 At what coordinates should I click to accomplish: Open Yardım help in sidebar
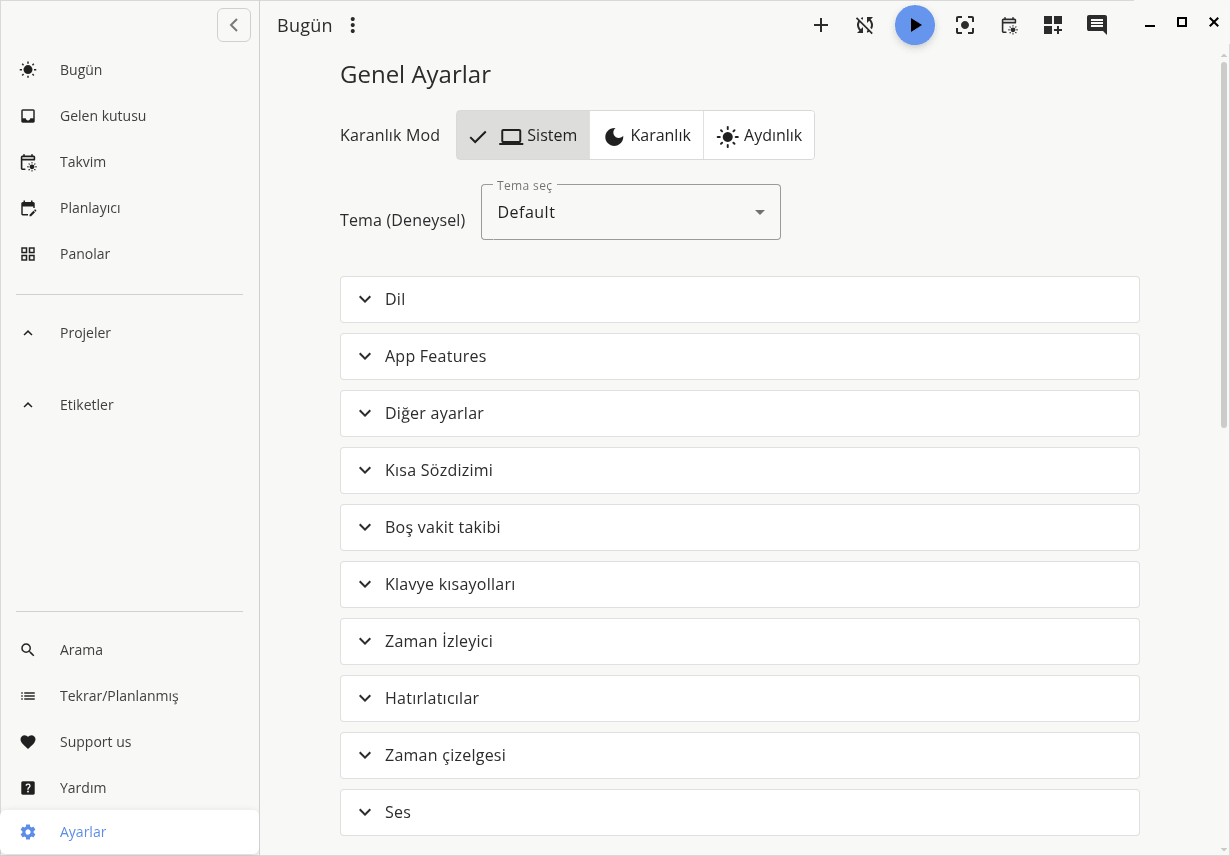click(x=82, y=788)
